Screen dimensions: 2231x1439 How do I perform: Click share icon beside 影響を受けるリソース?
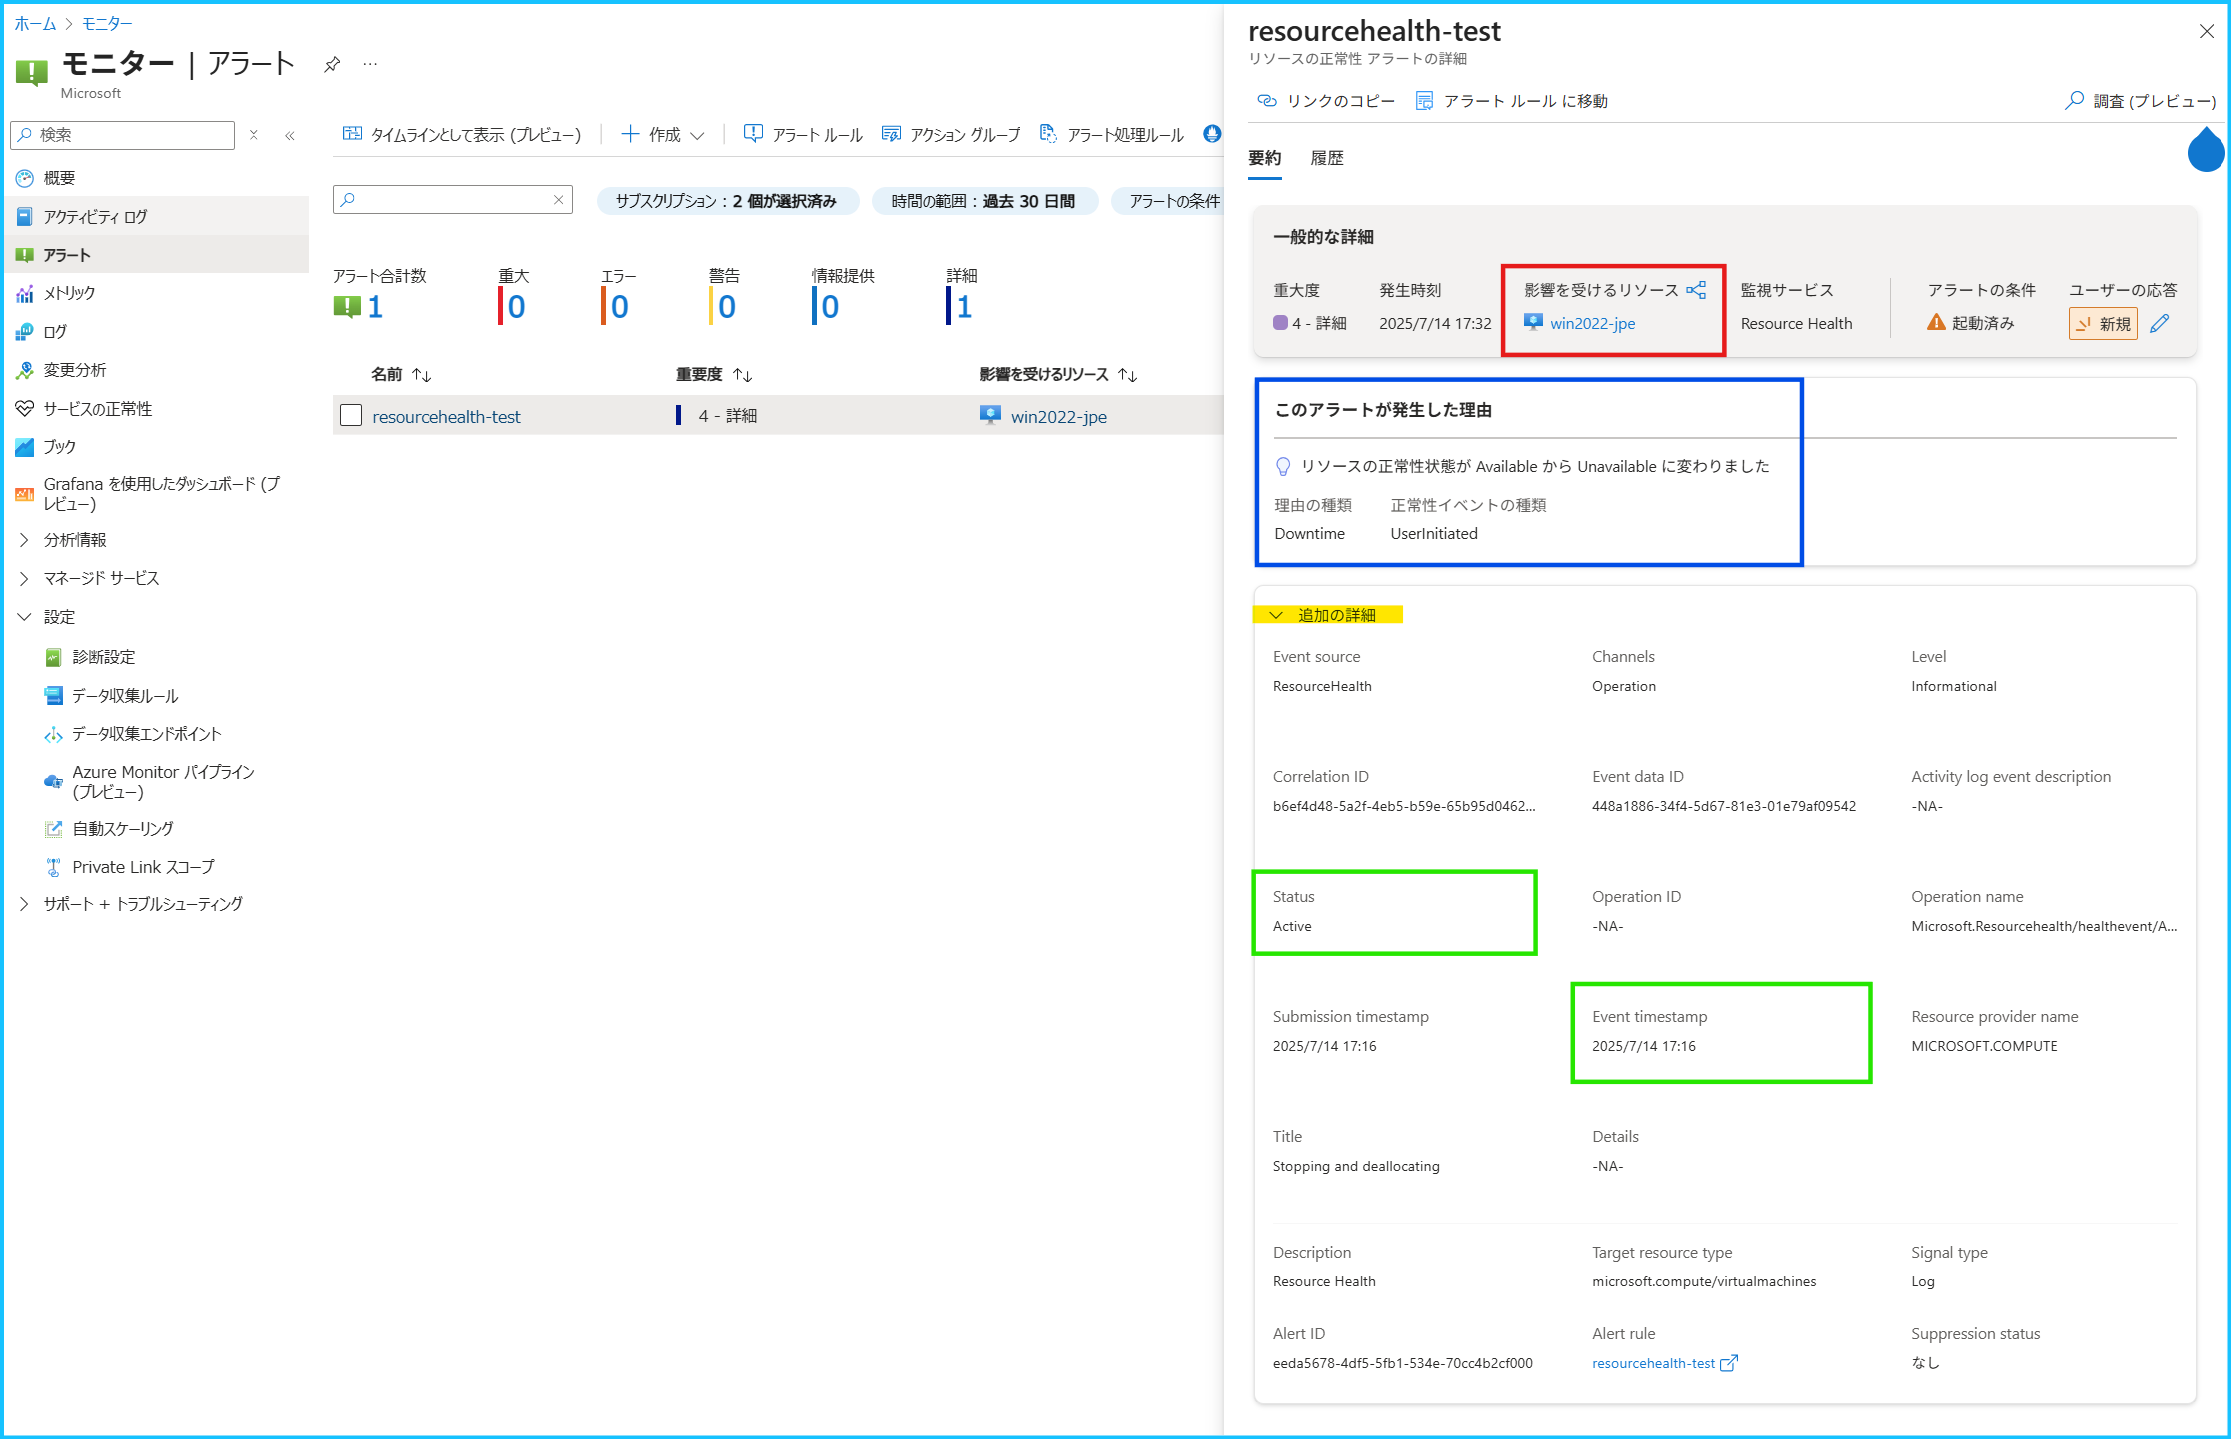1696,290
